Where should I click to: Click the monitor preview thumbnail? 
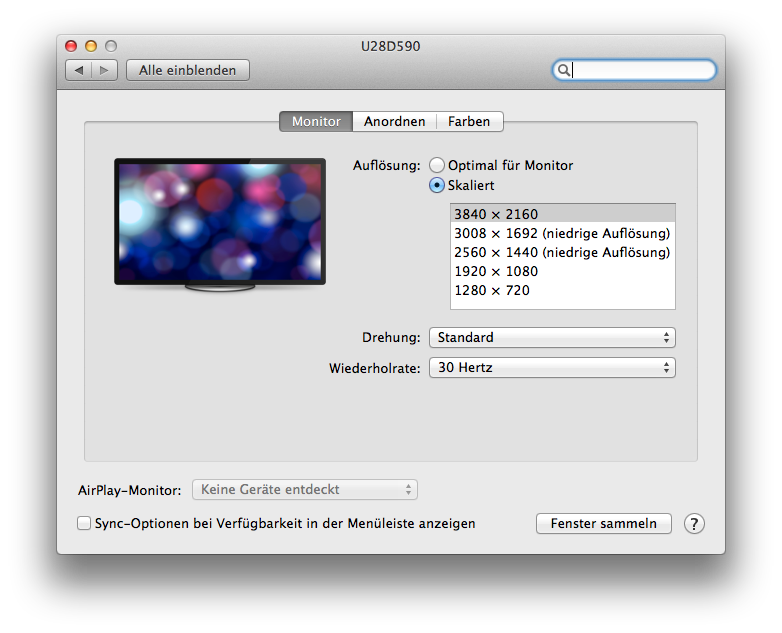click(x=220, y=225)
